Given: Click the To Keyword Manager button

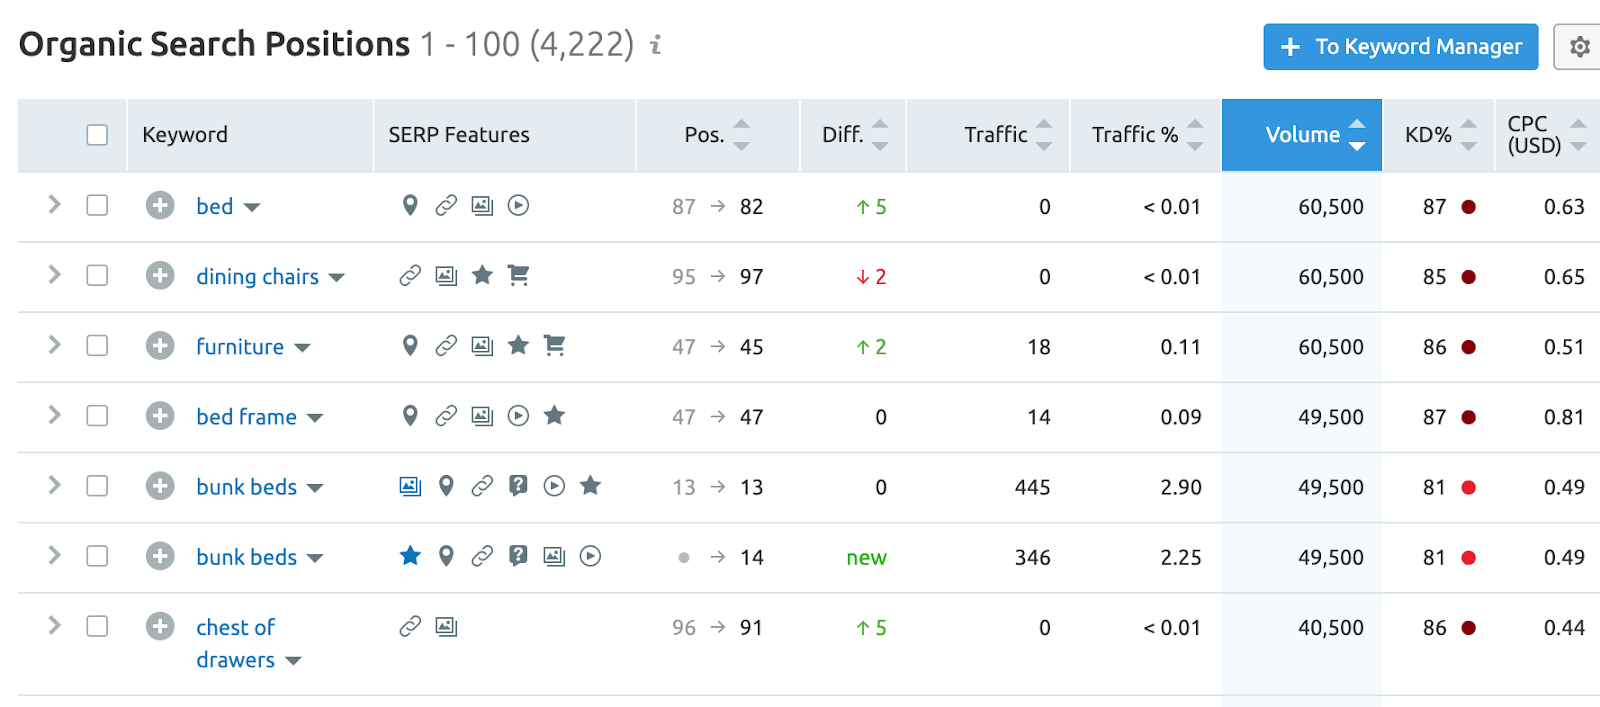Looking at the screenshot, I should pos(1401,47).
